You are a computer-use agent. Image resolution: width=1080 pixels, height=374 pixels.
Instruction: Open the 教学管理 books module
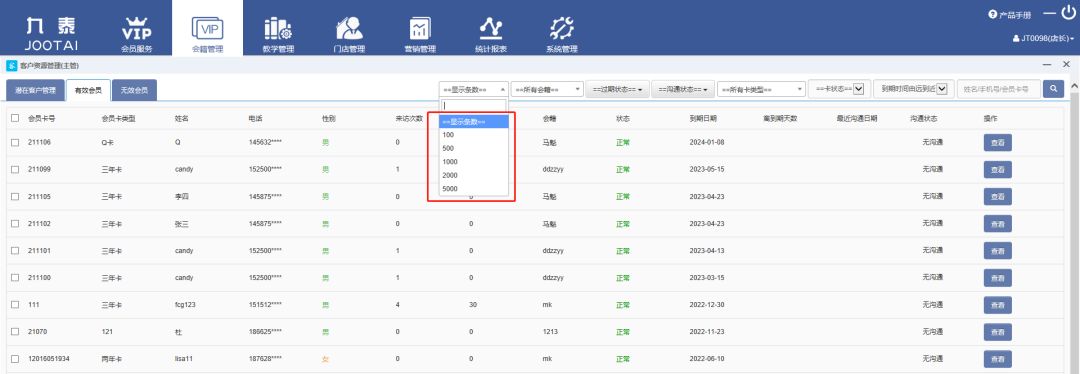tap(278, 34)
